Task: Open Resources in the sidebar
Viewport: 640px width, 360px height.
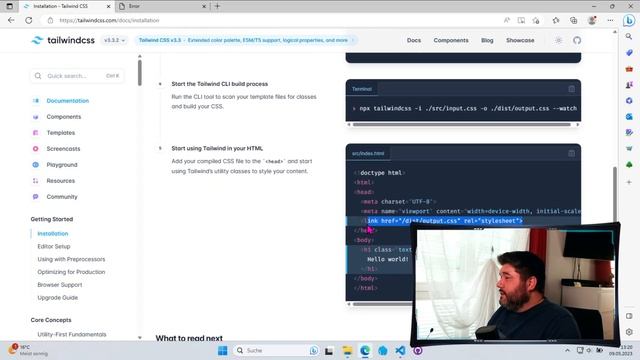Action: click(x=60, y=180)
